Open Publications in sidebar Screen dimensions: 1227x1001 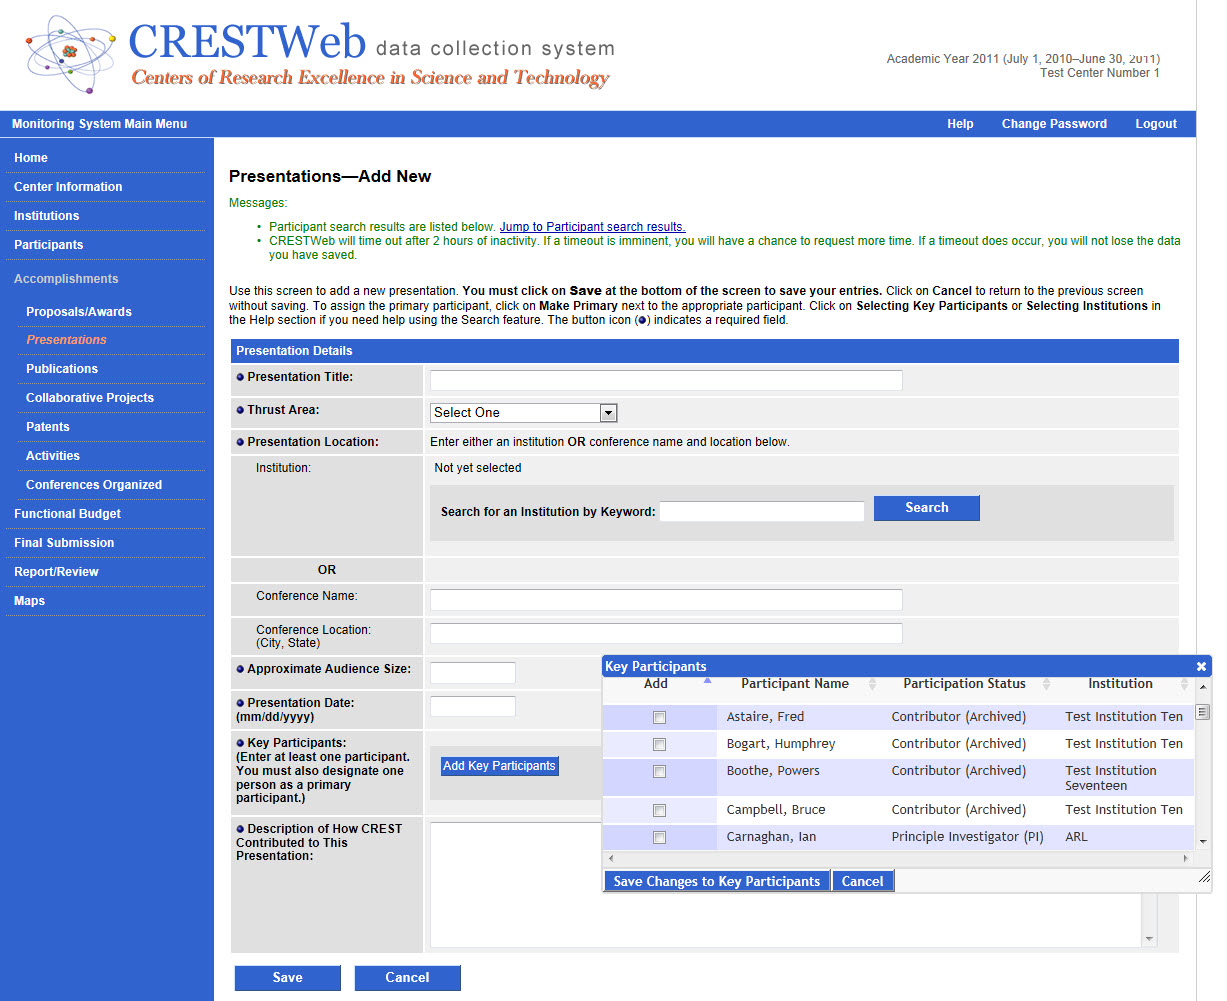pos(62,369)
